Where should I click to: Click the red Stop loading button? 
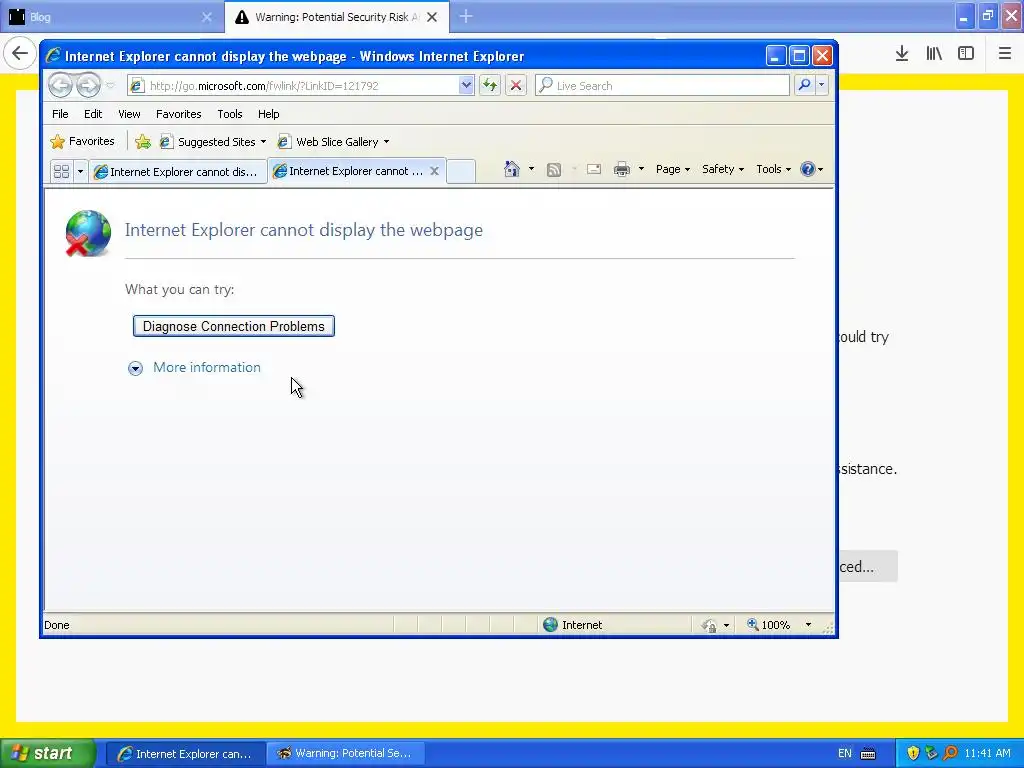pyautogui.click(x=516, y=86)
